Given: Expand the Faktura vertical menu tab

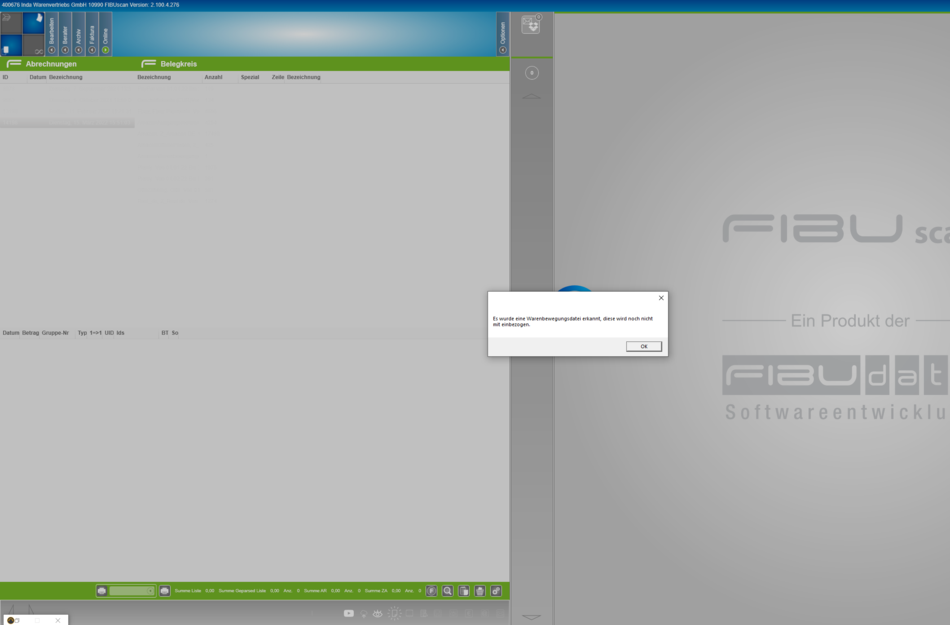Looking at the screenshot, I should coord(92,34).
